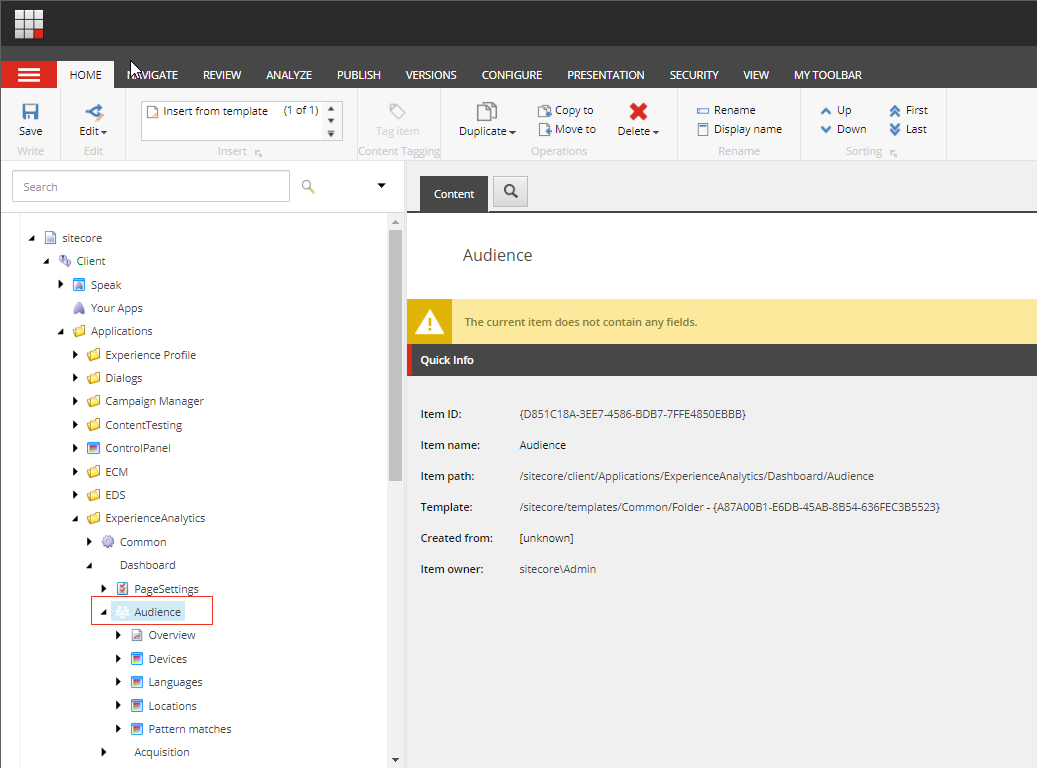This screenshot has width=1037, height=768.
Task: Switch to the PRESENTATION ribbon tab
Action: [x=606, y=75]
